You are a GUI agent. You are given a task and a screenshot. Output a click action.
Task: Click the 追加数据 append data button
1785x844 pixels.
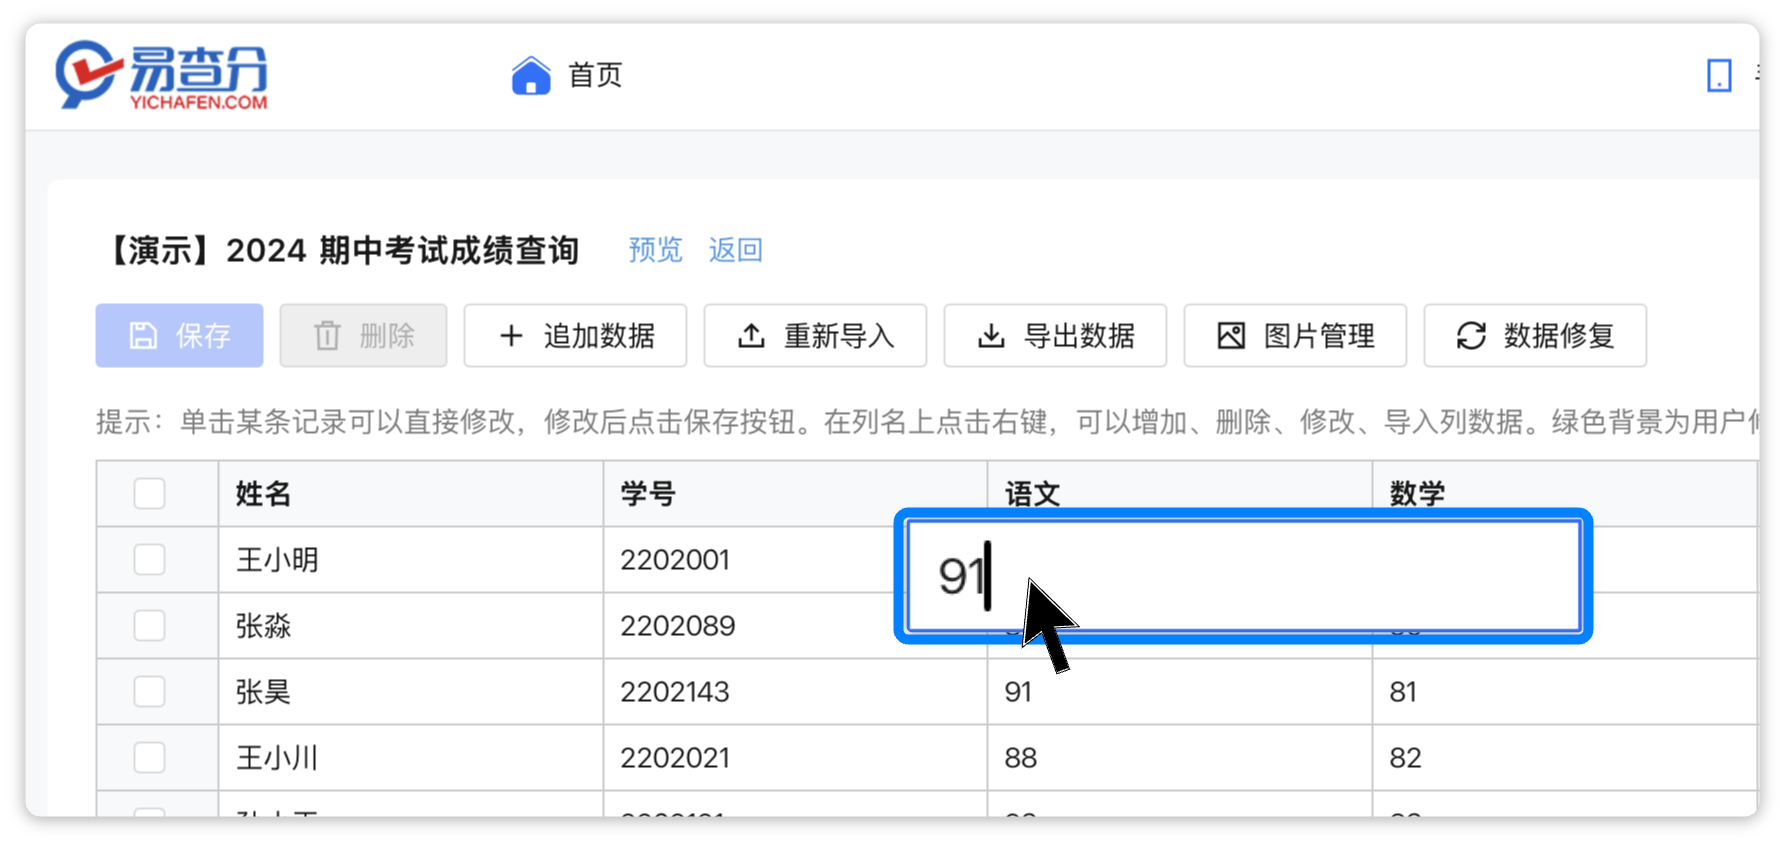tap(575, 336)
